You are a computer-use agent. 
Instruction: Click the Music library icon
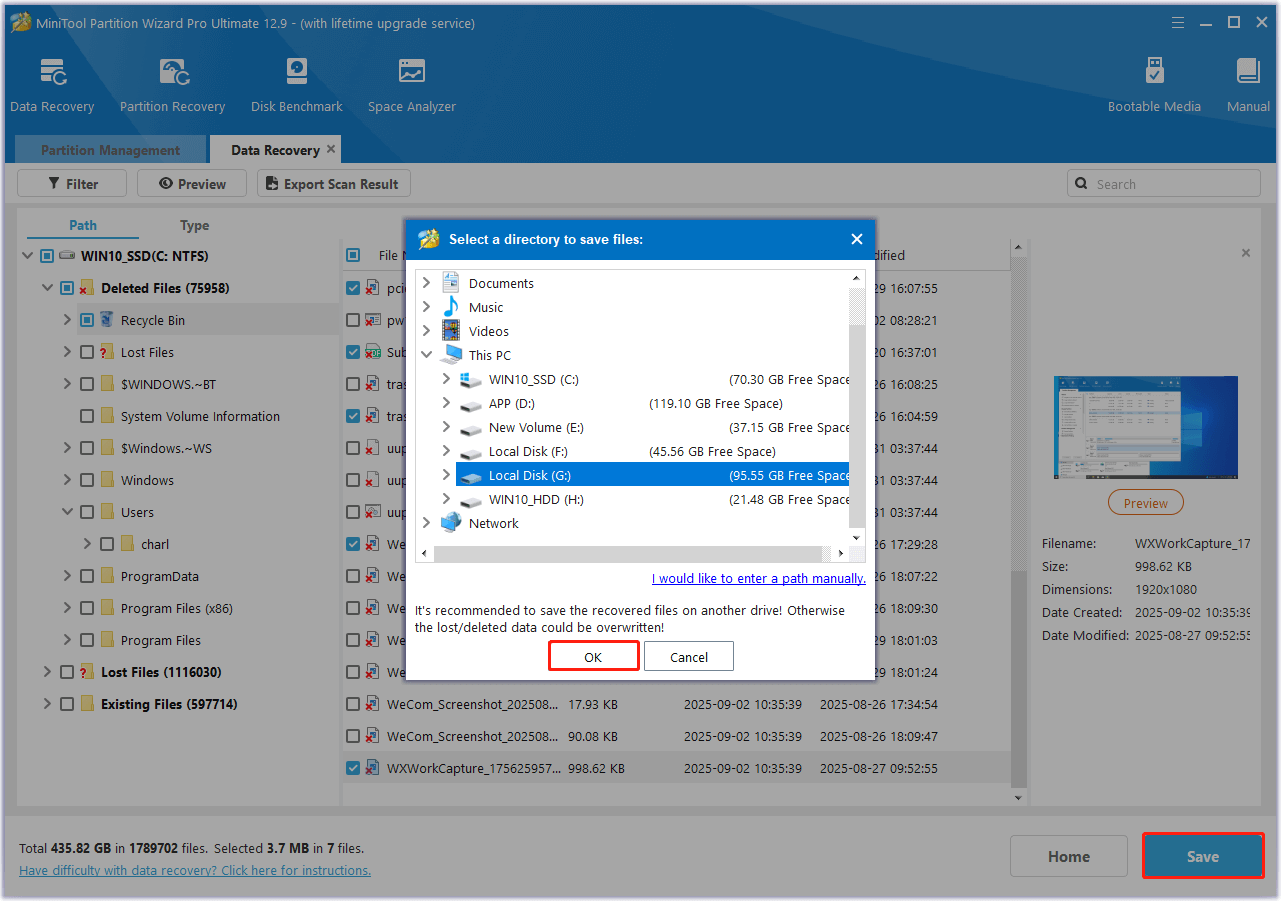click(451, 307)
